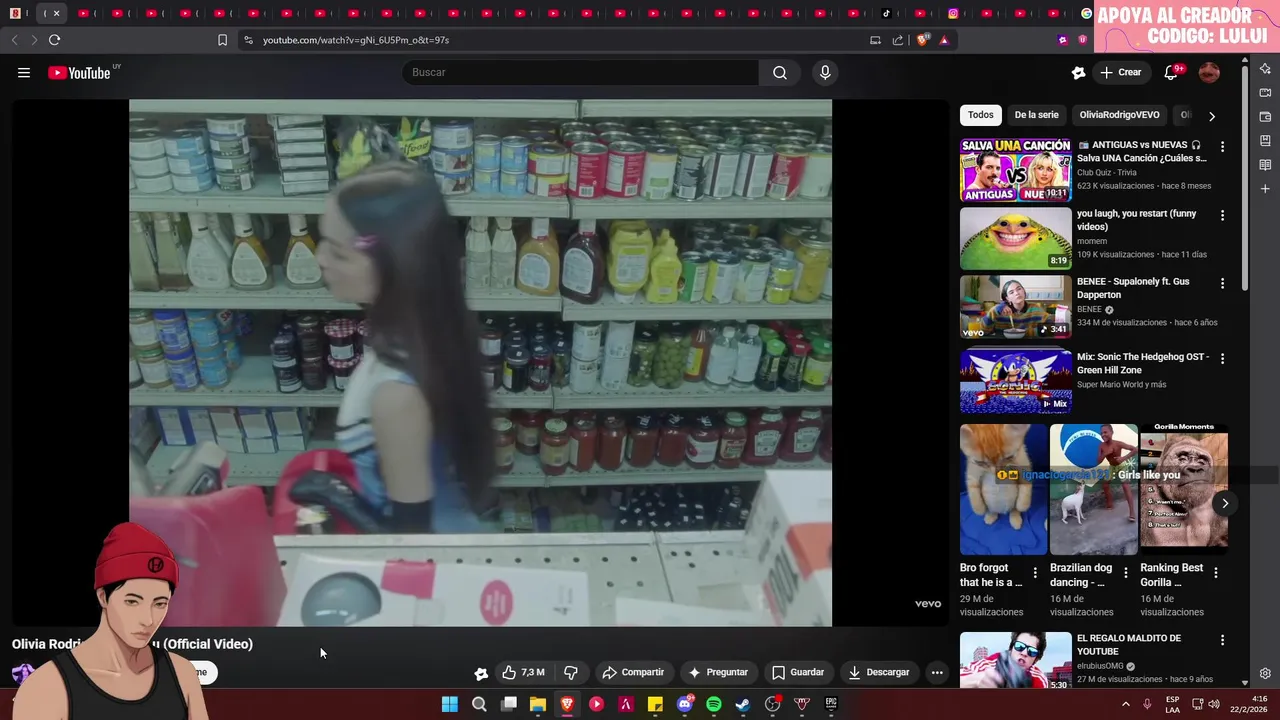Open options for Ranking Best Gorilla short

[x=1216, y=573]
